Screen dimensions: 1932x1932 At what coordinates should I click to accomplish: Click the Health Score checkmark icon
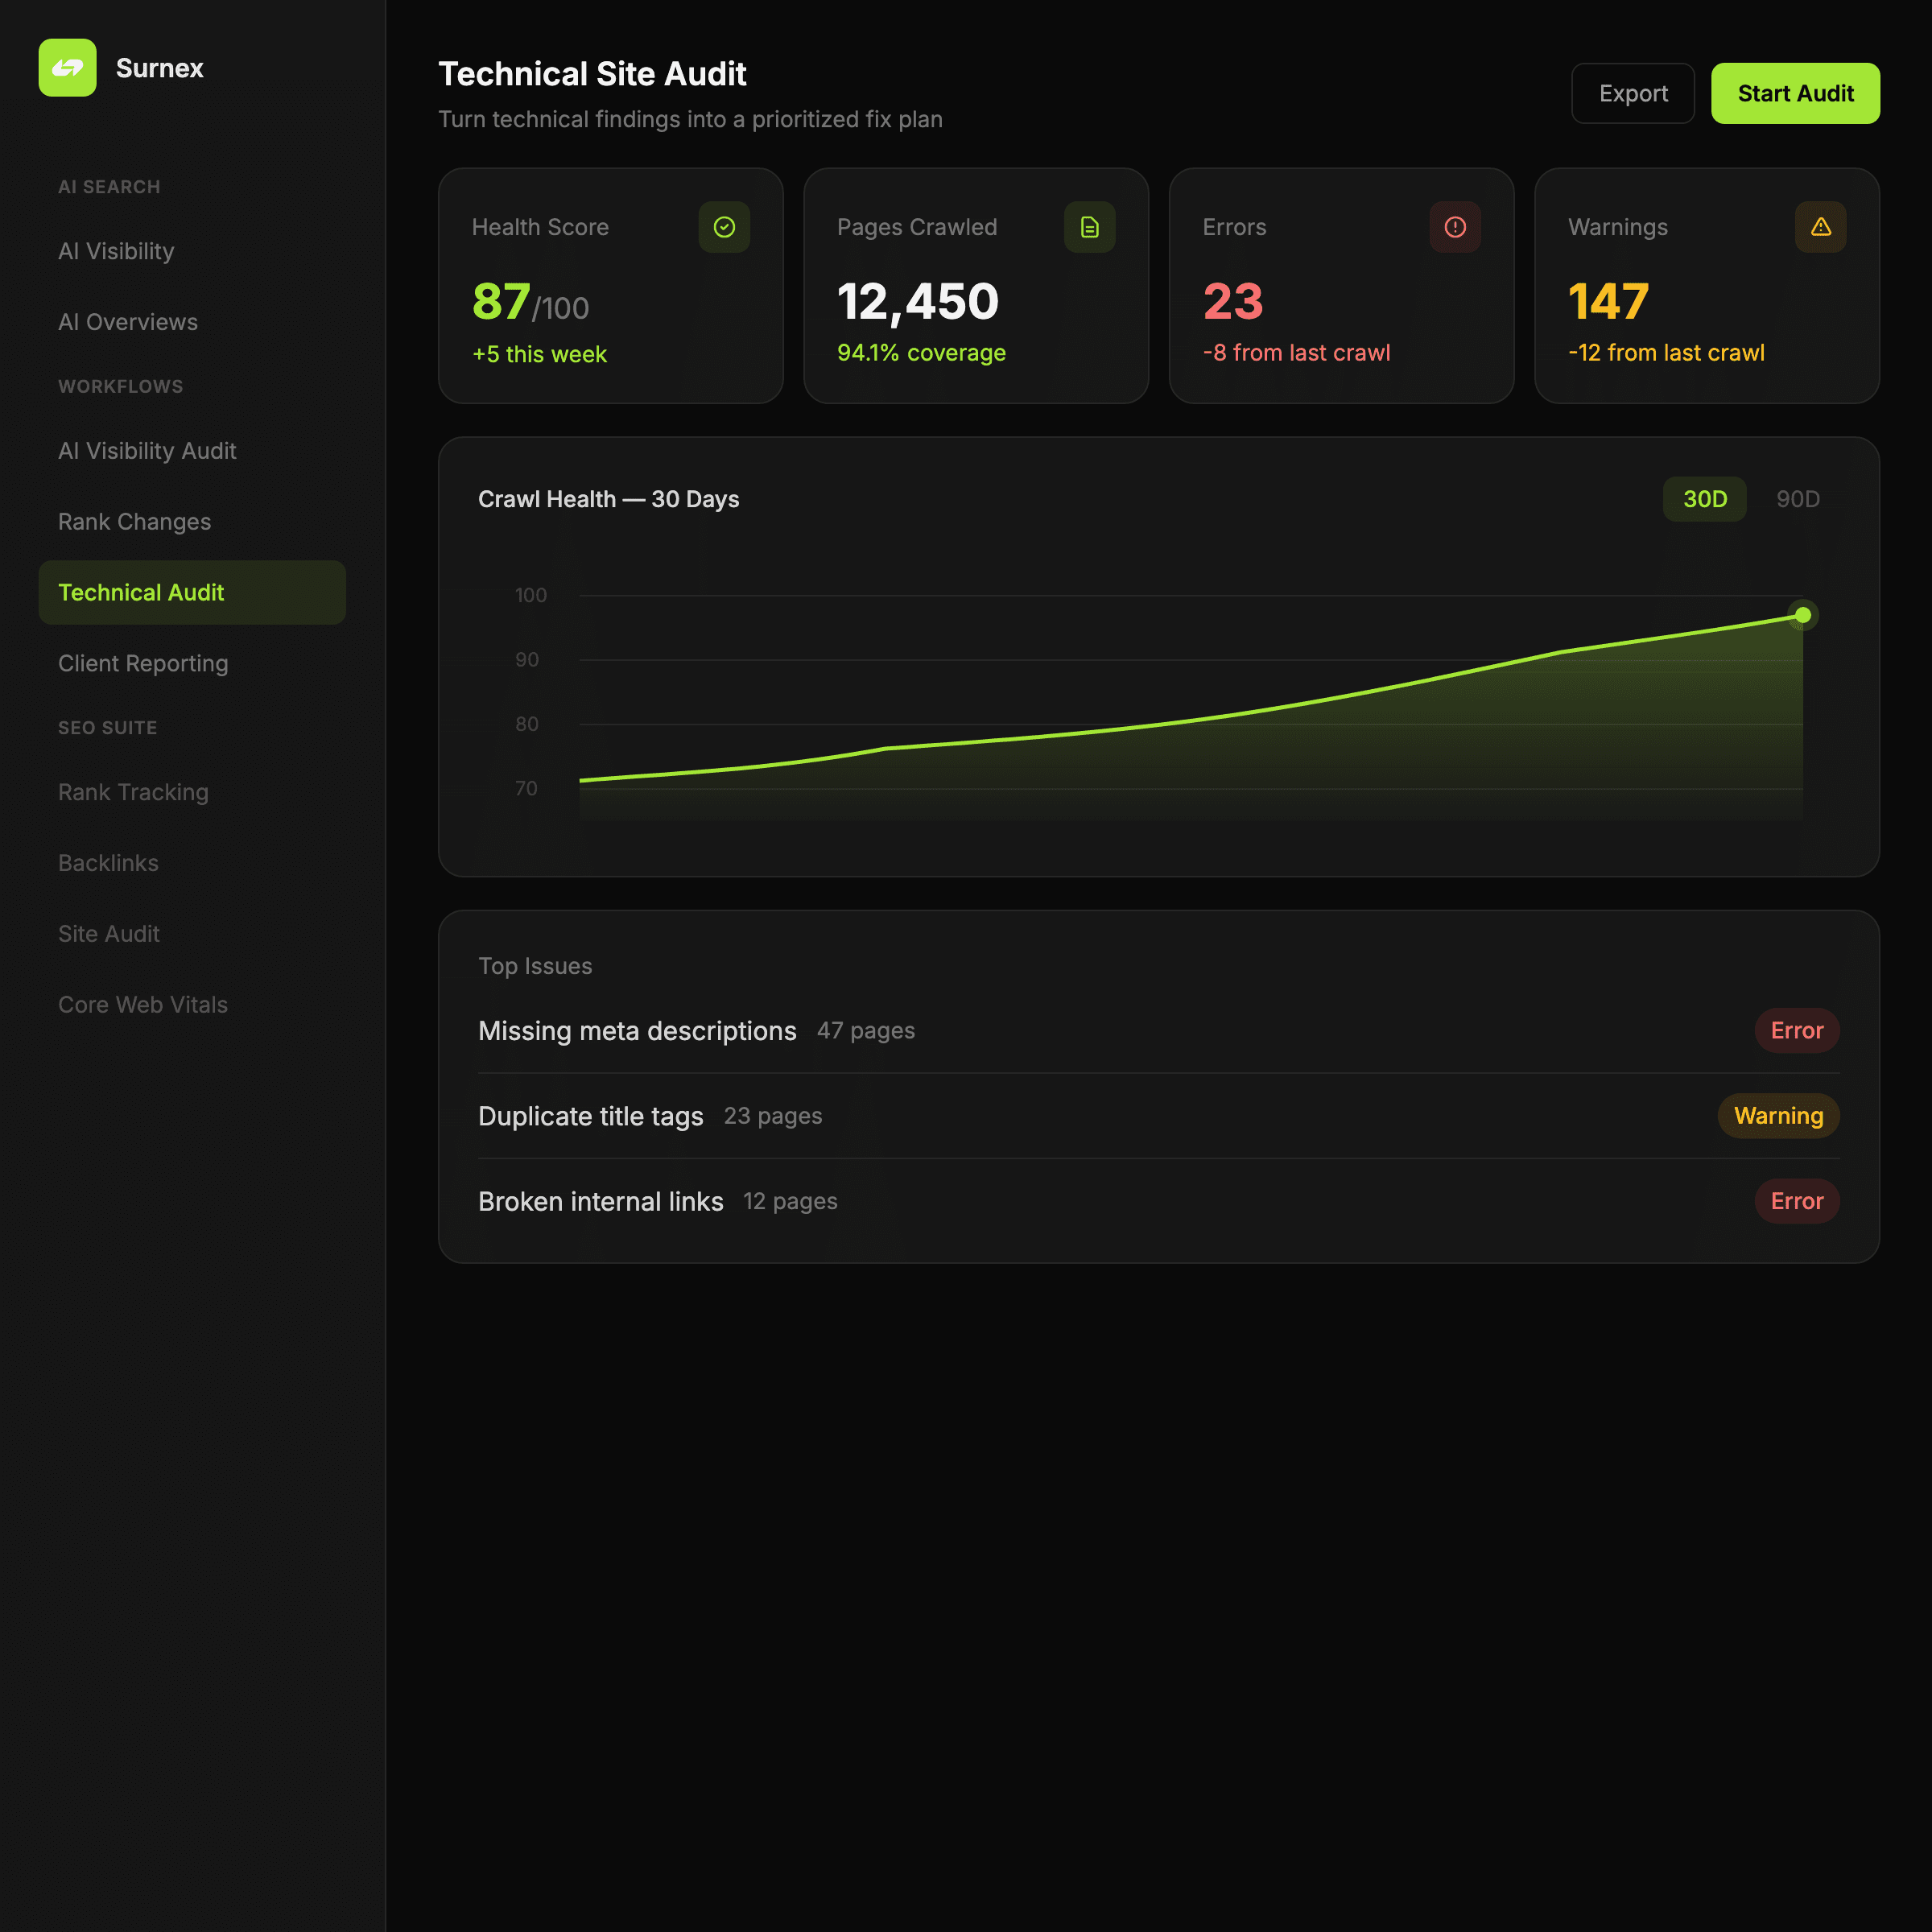pos(724,227)
